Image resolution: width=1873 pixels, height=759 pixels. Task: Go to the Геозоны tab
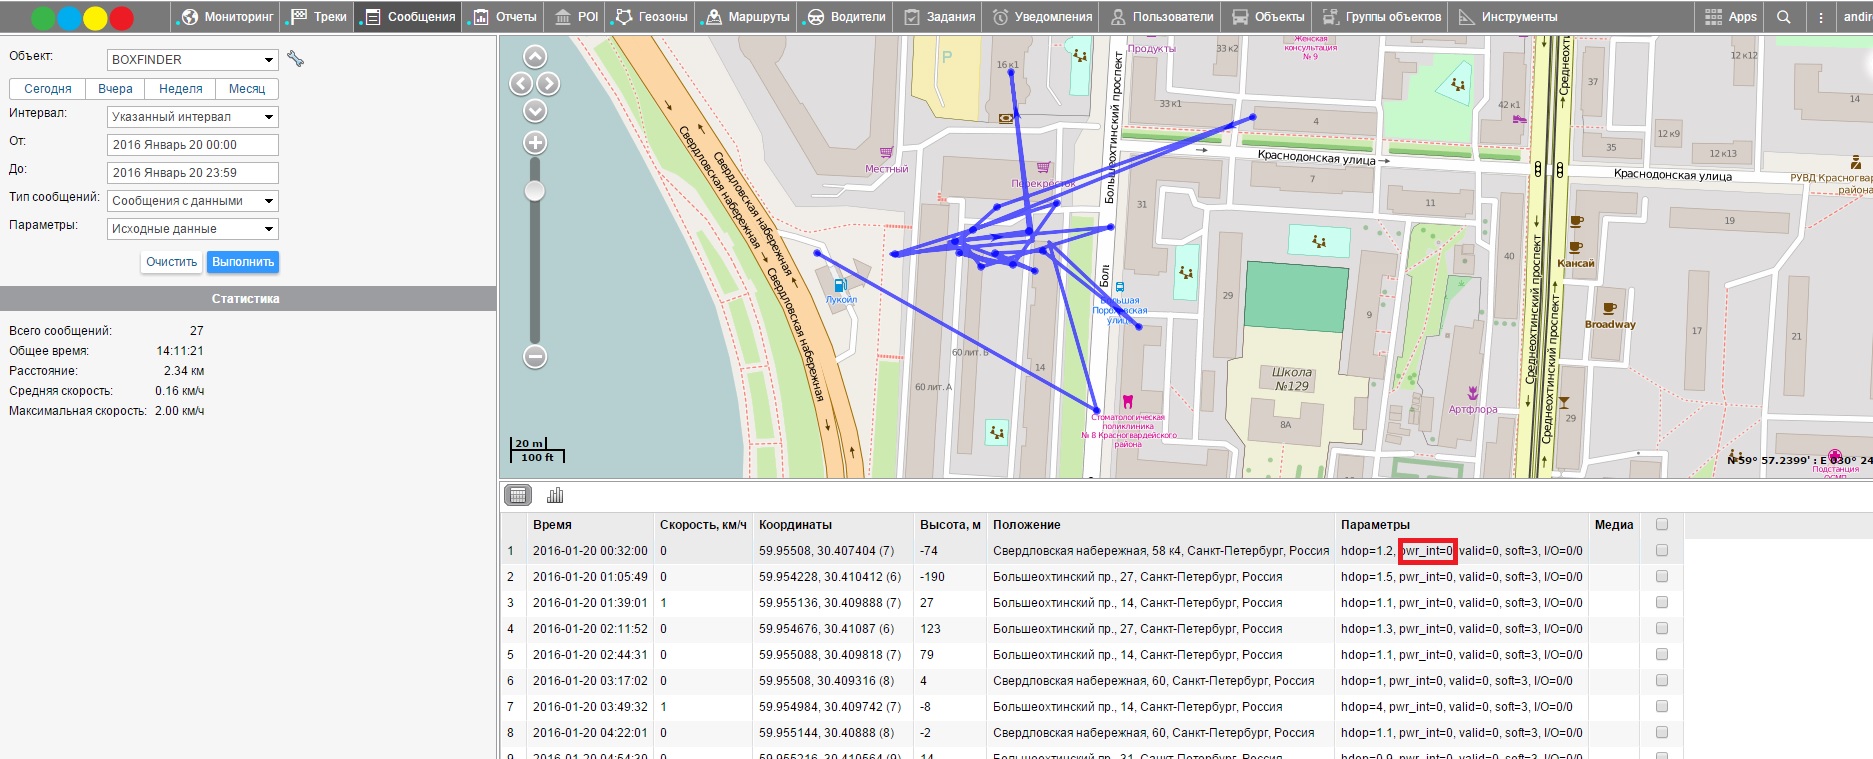652,17
